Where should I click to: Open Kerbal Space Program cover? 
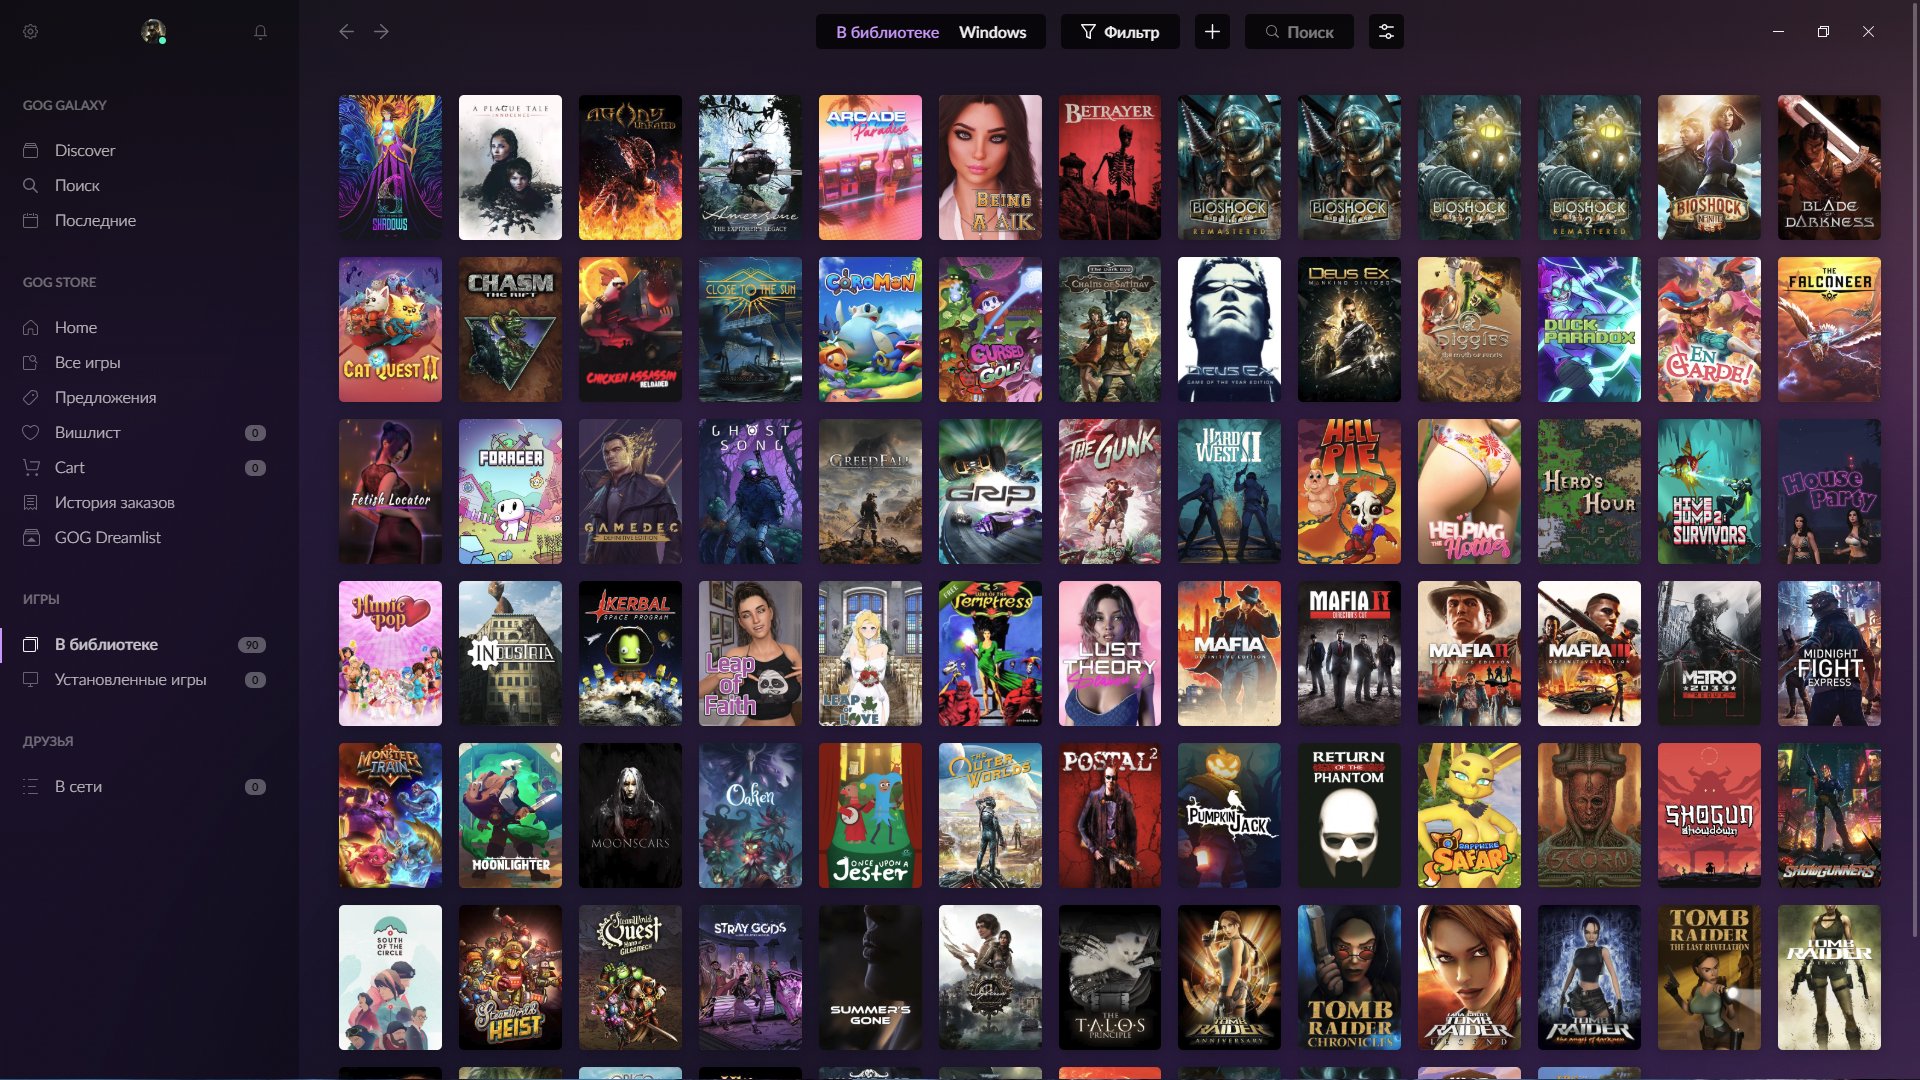[x=630, y=653]
